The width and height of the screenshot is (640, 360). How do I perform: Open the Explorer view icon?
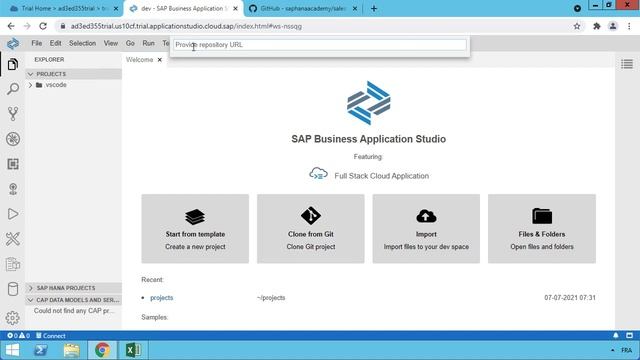click(x=13, y=64)
